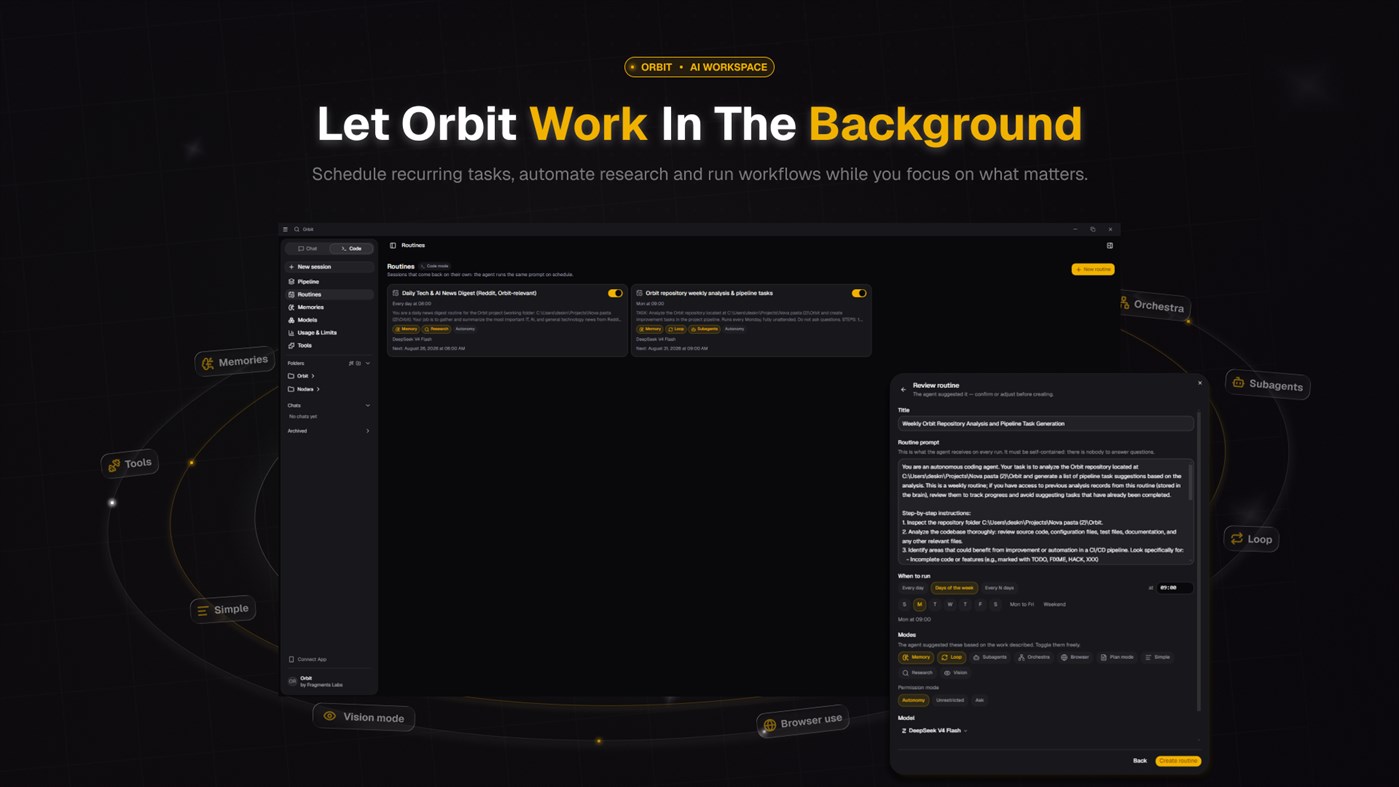This screenshot has height=787, width=1399.
Task: Click the Code mode badge next to Routines
Action: click(435, 266)
